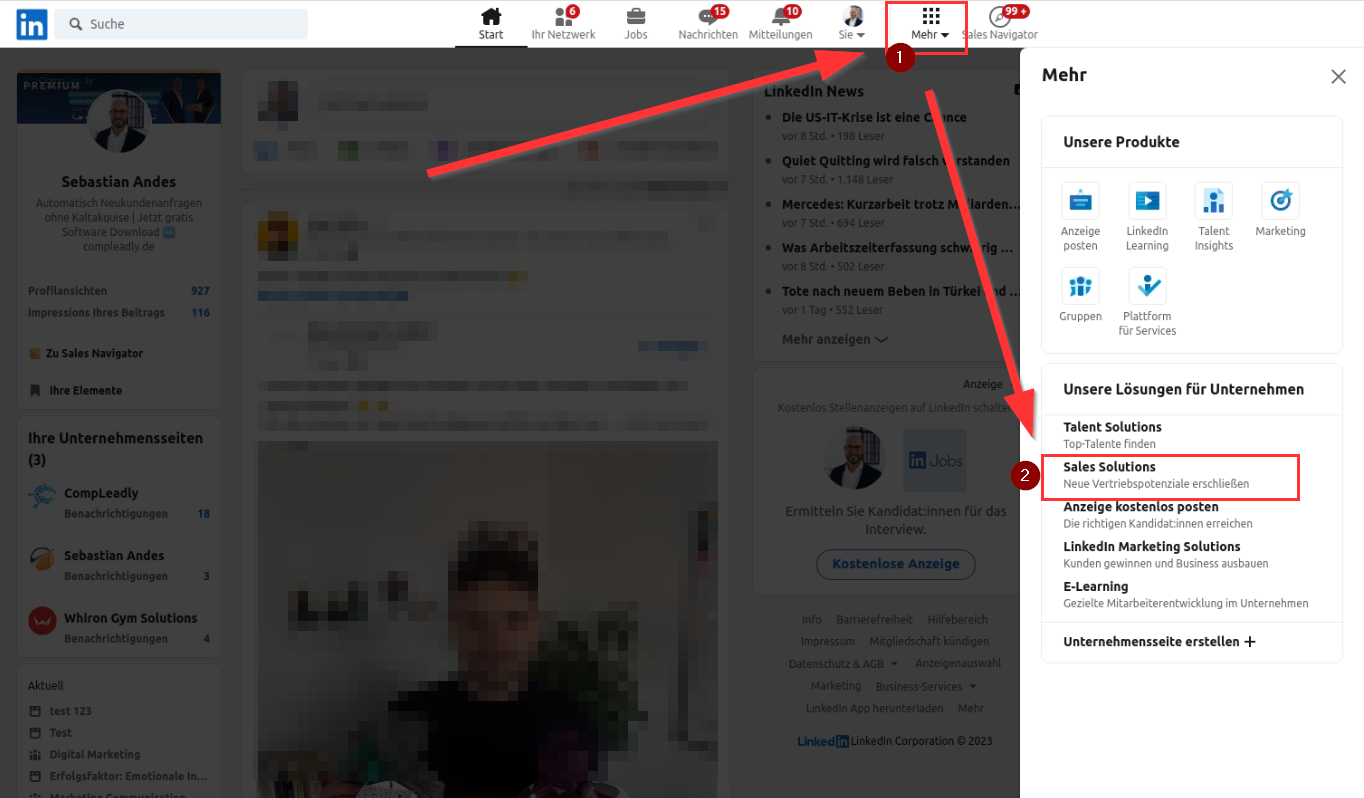Click into the Suche search field
The image size is (1364, 798).
click(190, 24)
